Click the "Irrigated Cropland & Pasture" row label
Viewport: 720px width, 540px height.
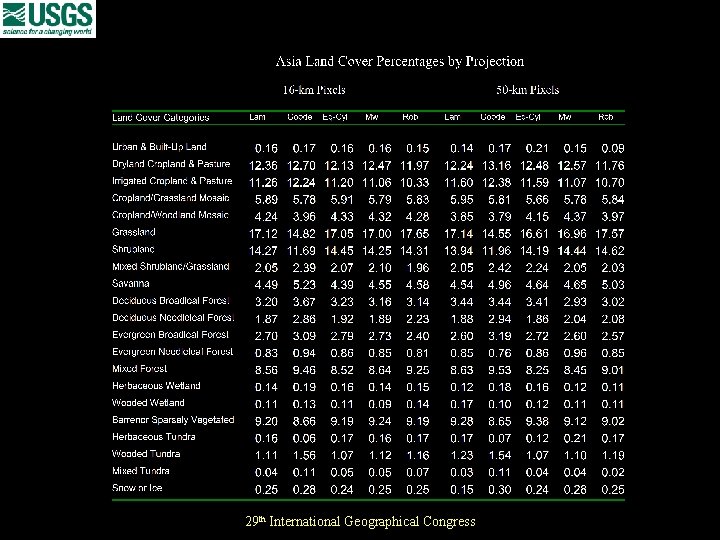(x=172, y=181)
